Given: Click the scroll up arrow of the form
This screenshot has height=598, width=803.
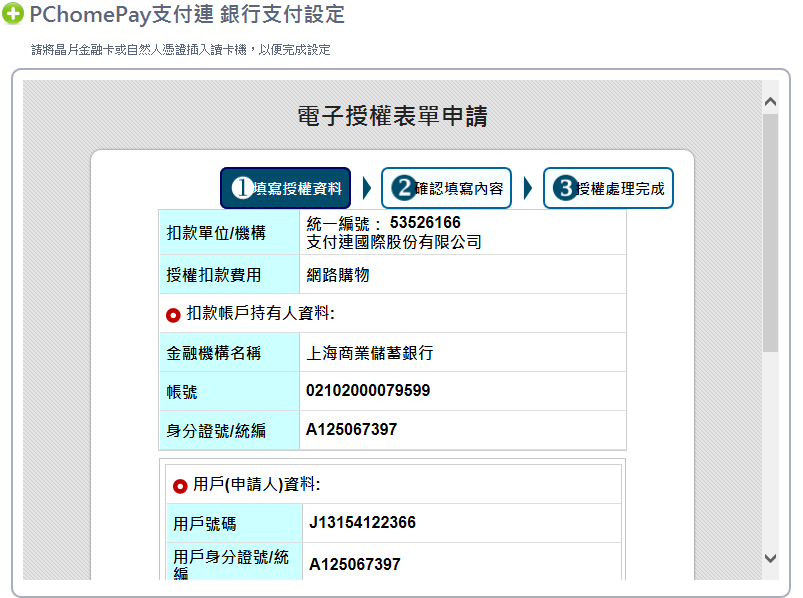Looking at the screenshot, I should pyautogui.click(x=770, y=102).
